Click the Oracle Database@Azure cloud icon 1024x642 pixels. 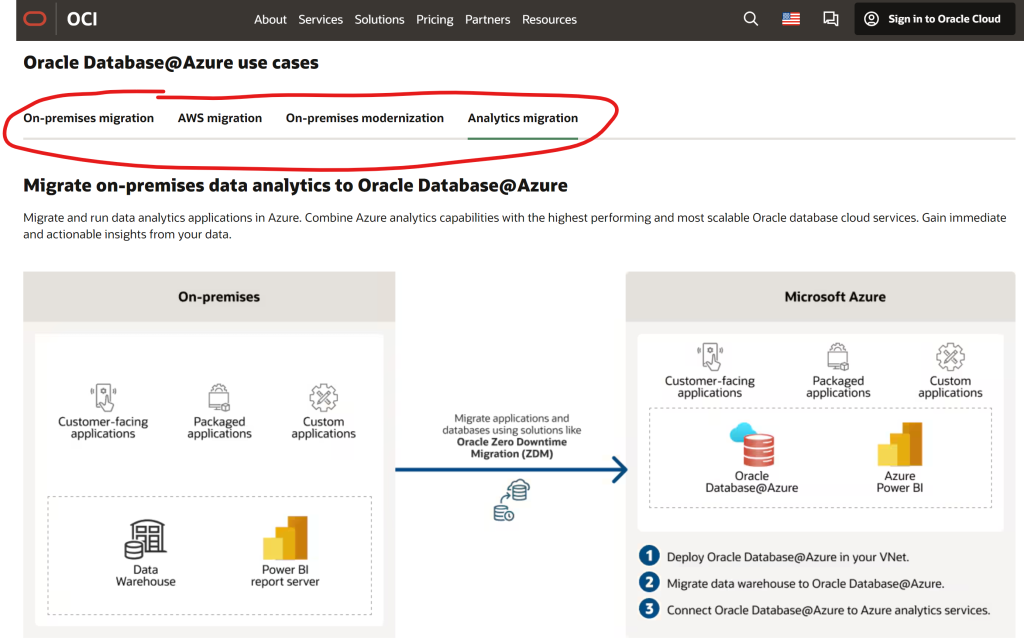point(751,446)
